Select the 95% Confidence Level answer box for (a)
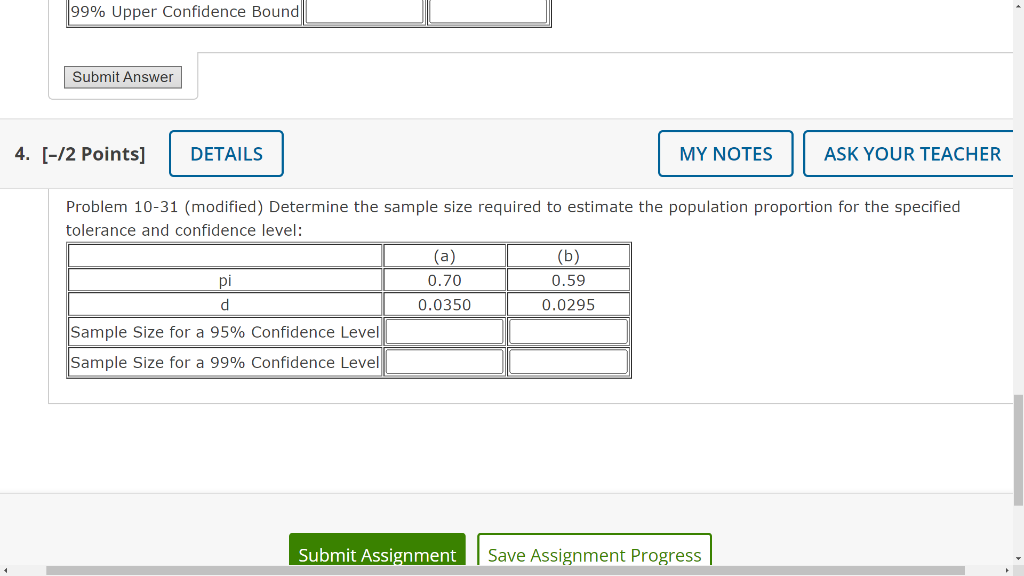Viewport: 1024px width, 576px height. 443,330
